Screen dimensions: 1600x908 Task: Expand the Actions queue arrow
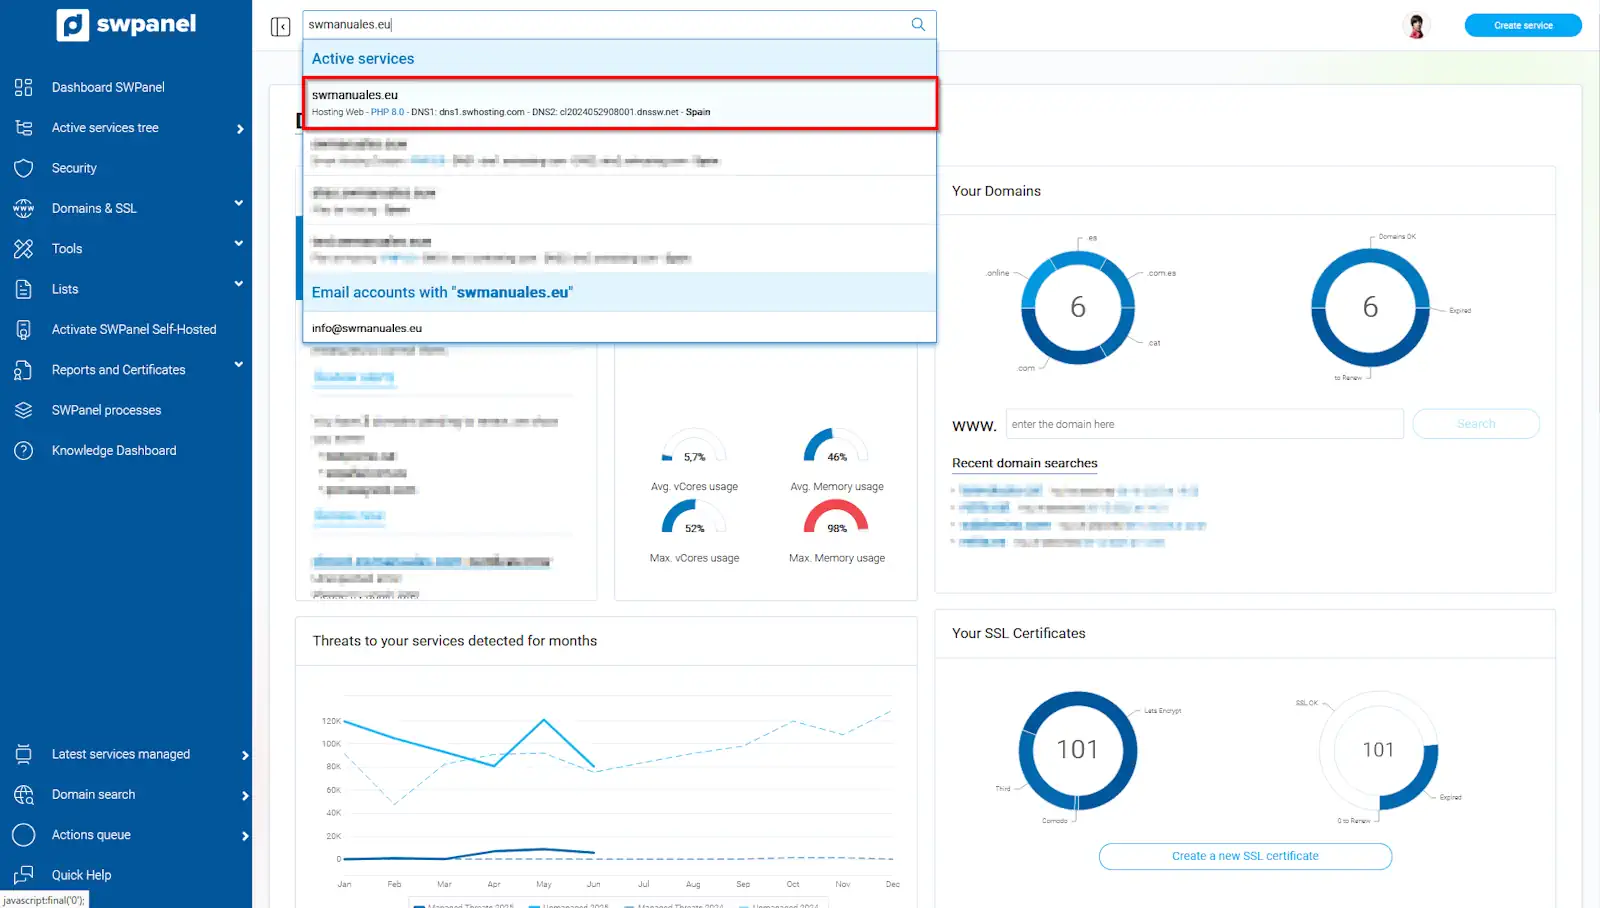245,836
